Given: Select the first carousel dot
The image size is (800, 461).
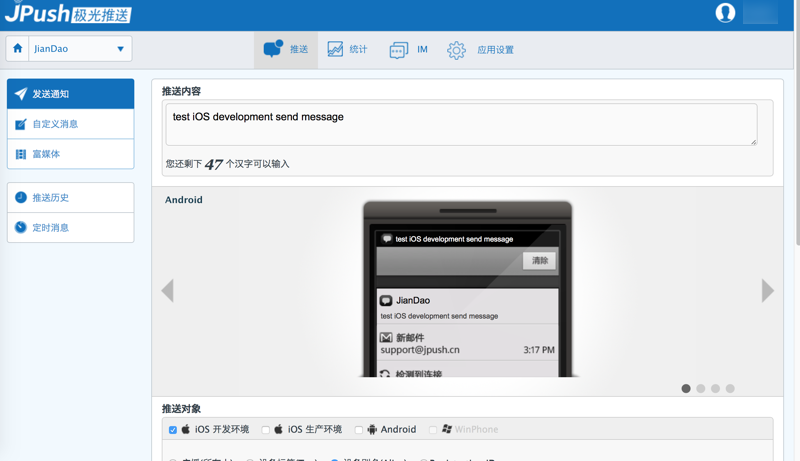Looking at the screenshot, I should point(686,389).
